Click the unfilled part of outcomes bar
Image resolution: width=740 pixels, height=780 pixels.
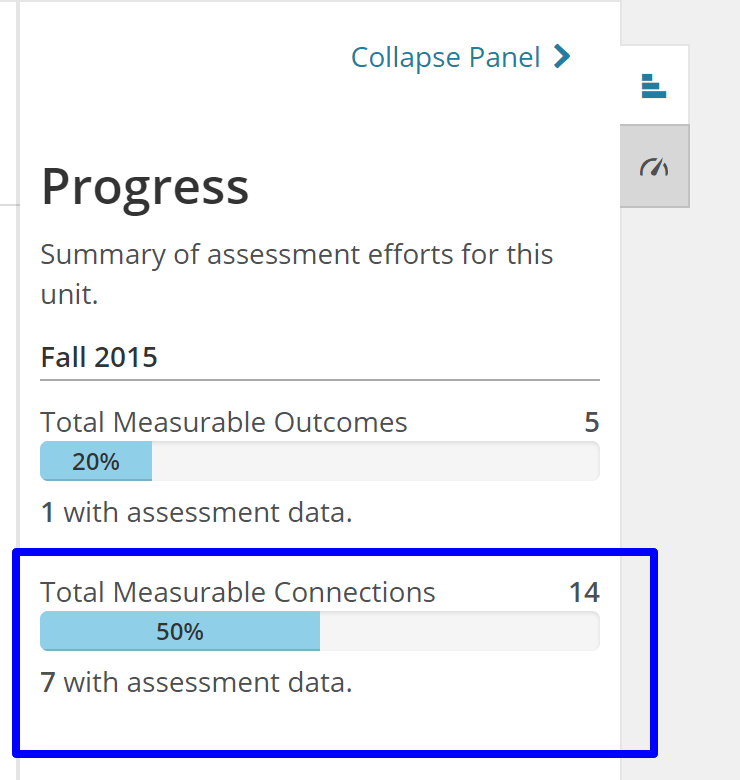pyautogui.click(x=375, y=461)
